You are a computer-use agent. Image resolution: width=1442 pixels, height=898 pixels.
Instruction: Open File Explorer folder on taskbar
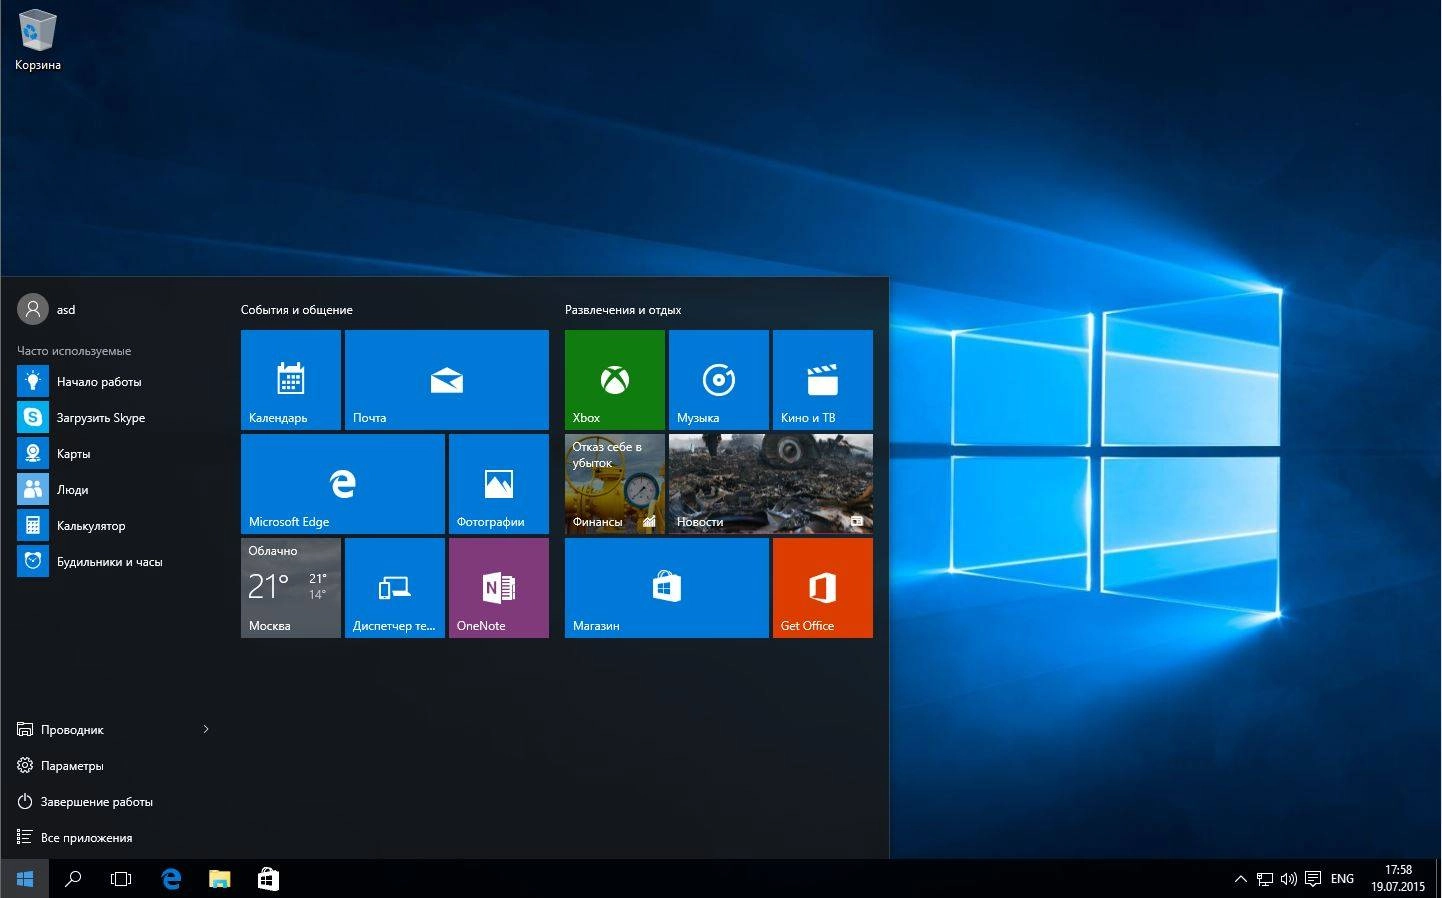[x=219, y=879]
